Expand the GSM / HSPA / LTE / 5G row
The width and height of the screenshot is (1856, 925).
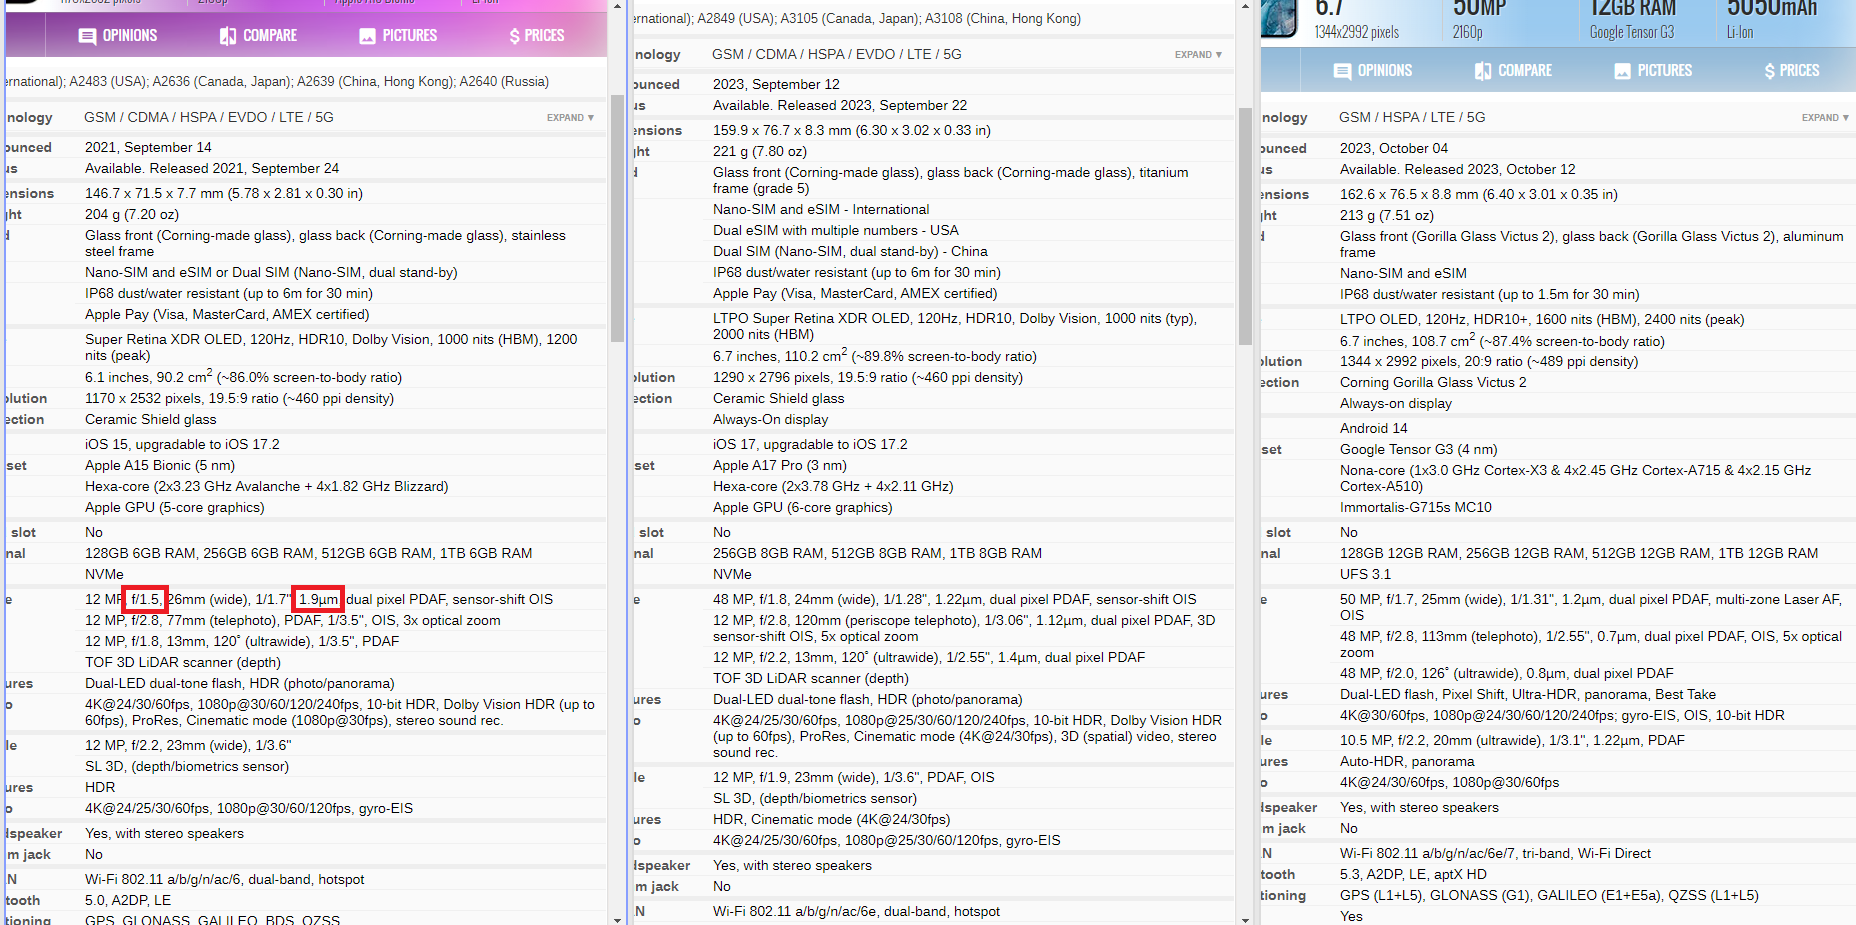pyautogui.click(x=1825, y=118)
